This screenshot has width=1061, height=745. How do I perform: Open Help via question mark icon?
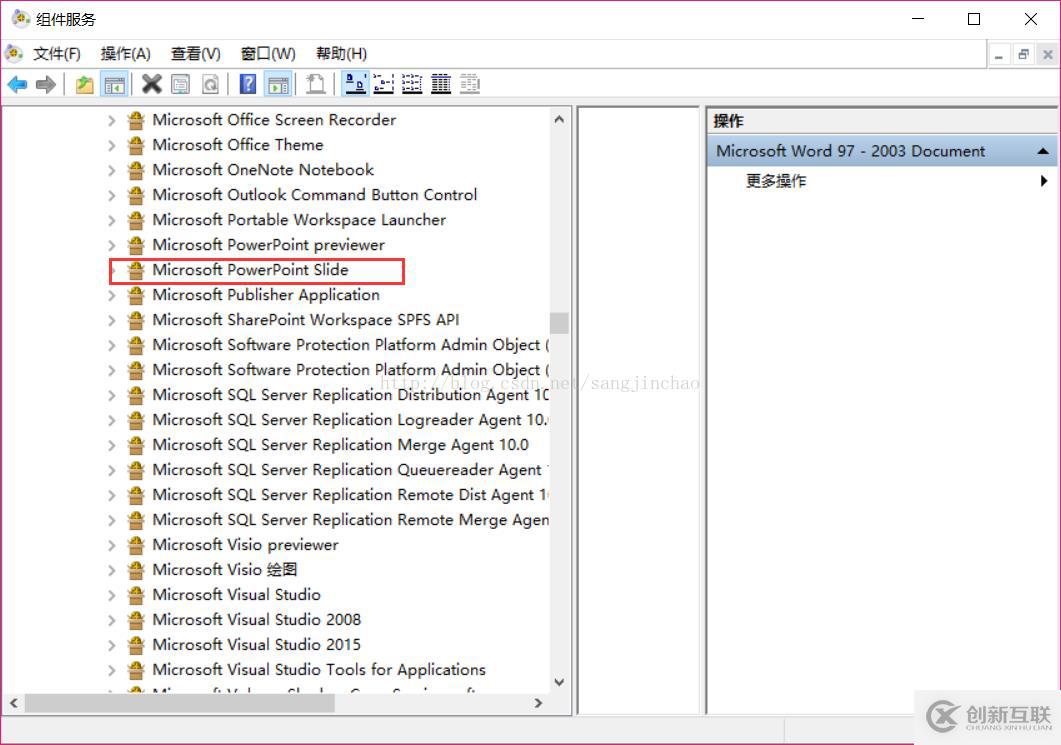(248, 85)
